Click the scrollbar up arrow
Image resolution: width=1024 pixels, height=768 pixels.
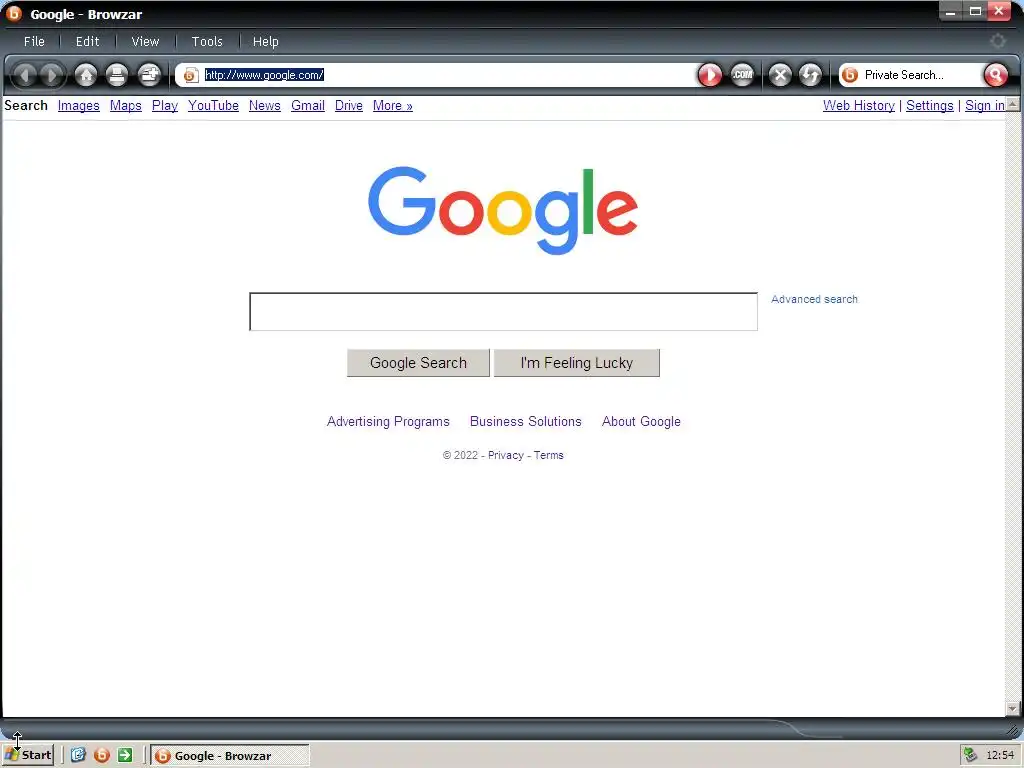tap(1012, 104)
